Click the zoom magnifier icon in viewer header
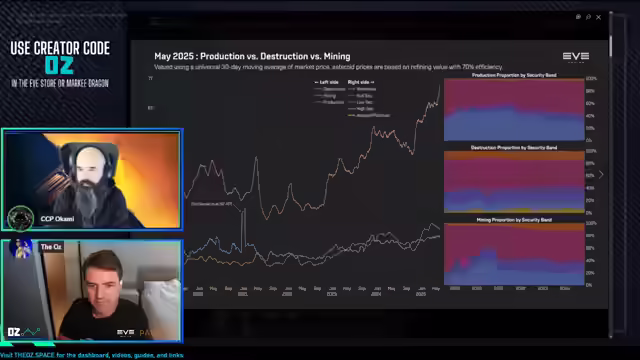This screenshot has width=640, height=360. click(x=588, y=17)
